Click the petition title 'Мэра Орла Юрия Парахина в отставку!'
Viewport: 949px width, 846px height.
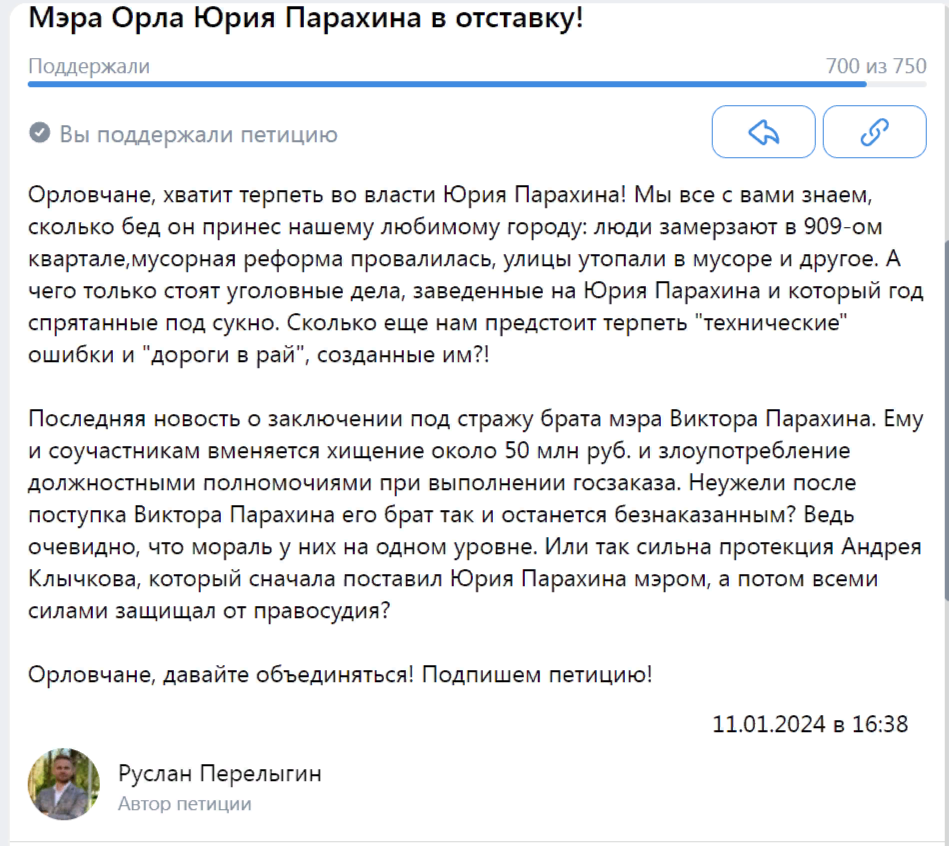[x=306, y=18]
